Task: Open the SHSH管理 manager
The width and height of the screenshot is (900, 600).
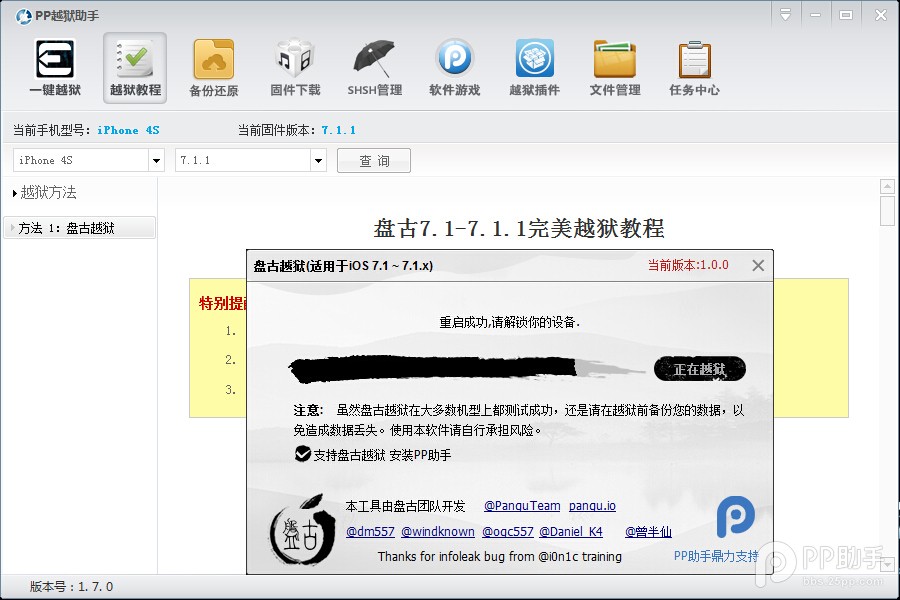Action: (x=374, y=67)
